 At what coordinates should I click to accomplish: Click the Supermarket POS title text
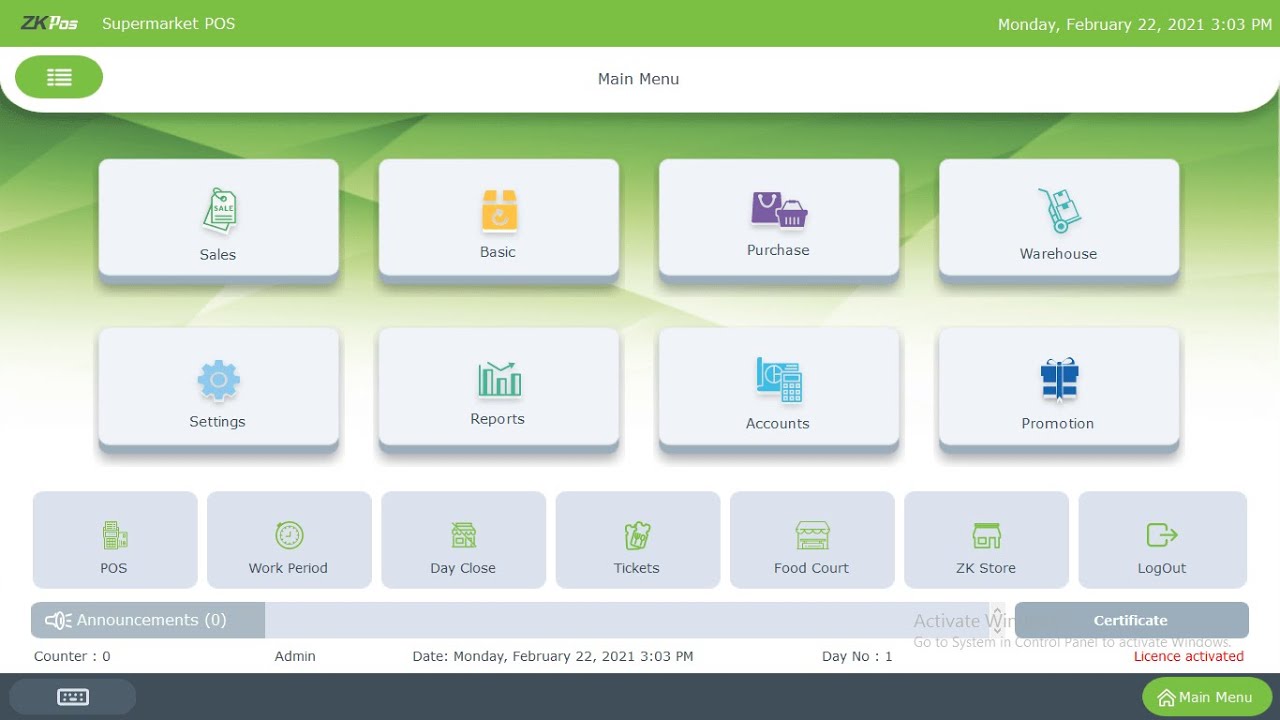tap(168, 23)
